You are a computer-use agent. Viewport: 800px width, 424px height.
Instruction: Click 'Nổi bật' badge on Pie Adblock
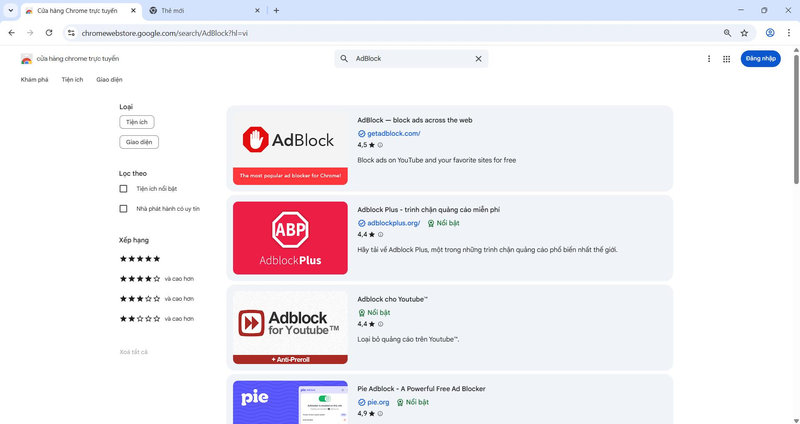coord(413,402)
